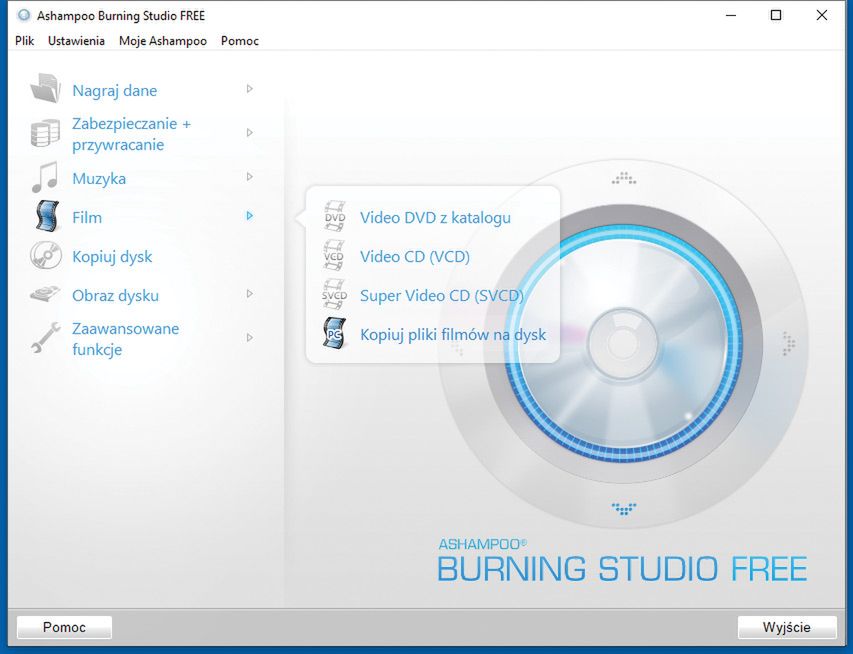Open the Plik menu
Image resolution: width=853 pixels, height=654 pixels.
(25, 41)
